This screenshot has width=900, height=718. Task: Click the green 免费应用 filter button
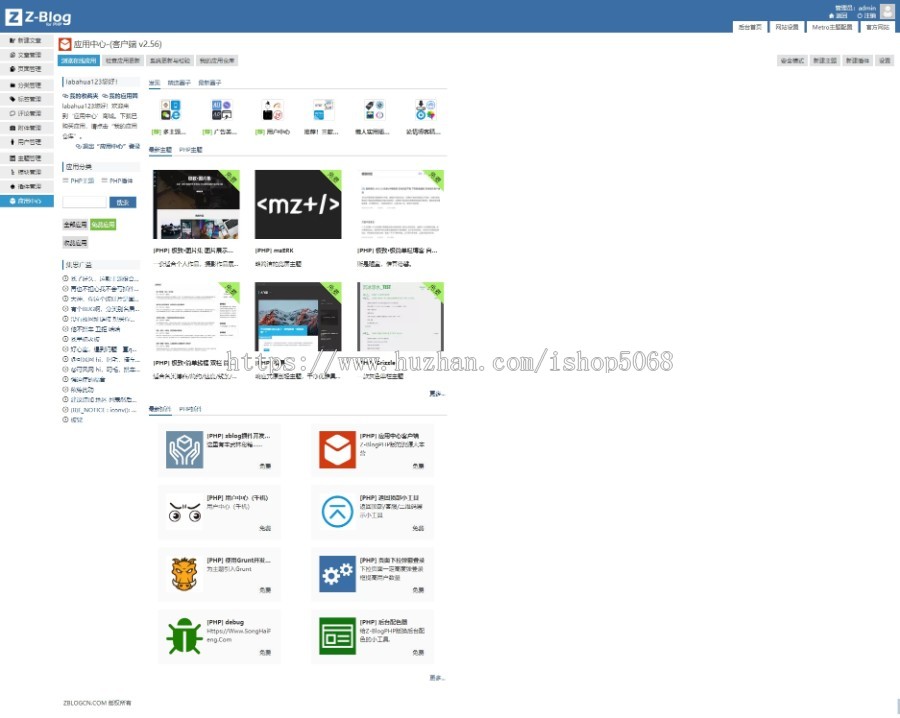pos(103,225)
